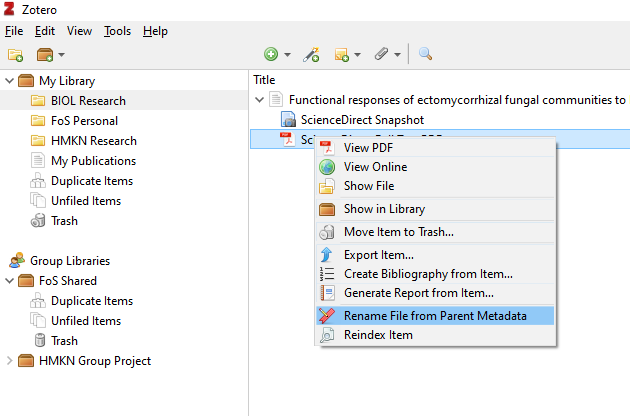Select the FoS Personal collection
Screen dimensions: 630x416
[84, 121]
